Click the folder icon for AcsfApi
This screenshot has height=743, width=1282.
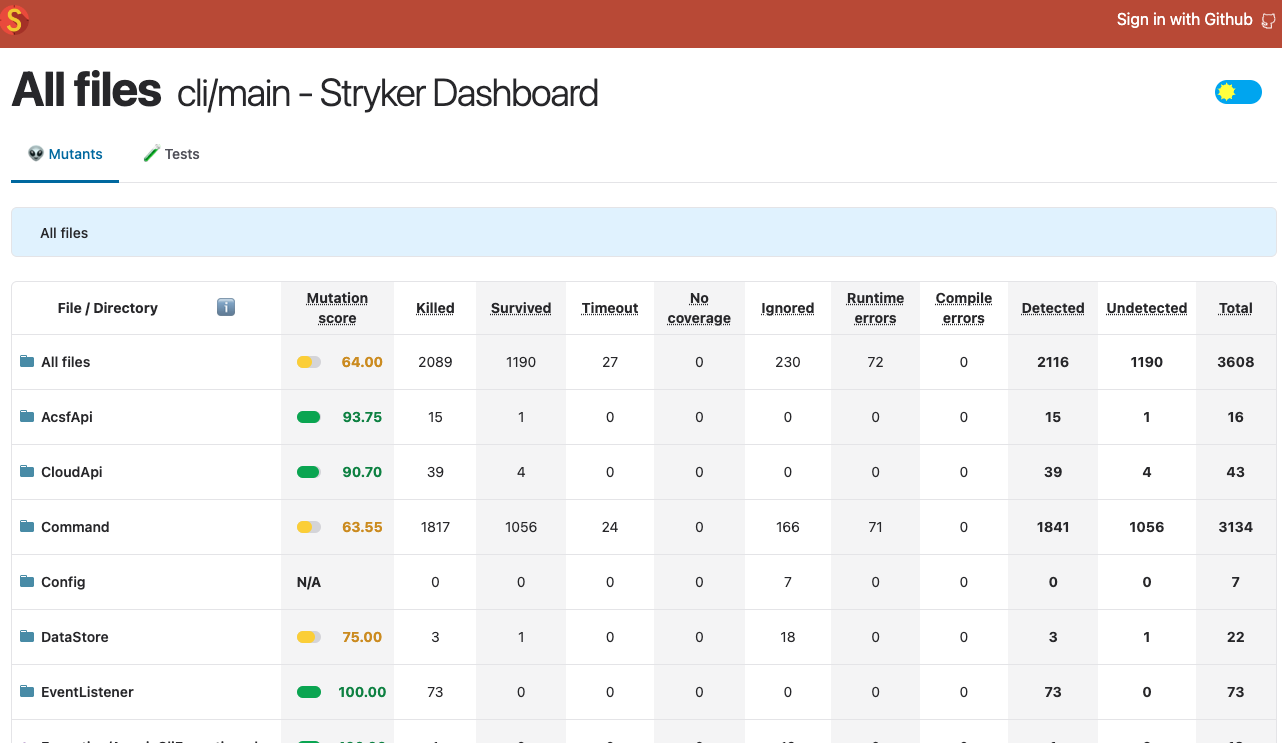[x=27, y=416]
